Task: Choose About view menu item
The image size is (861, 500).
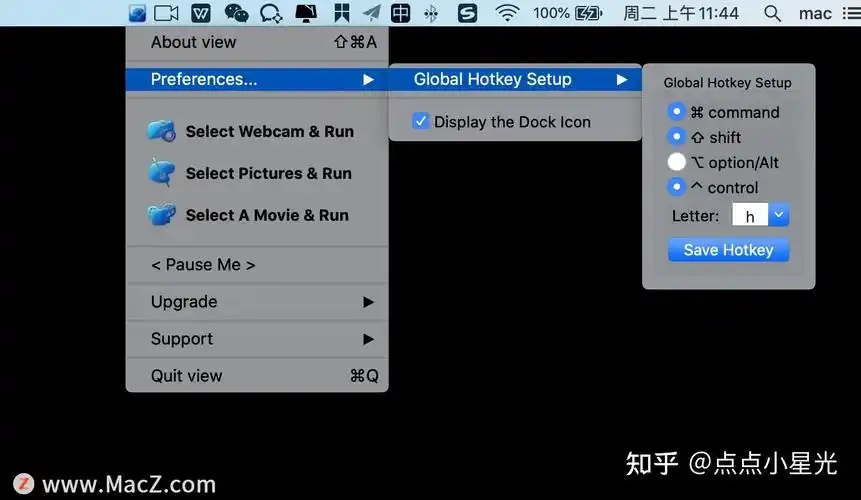Action: pyautogui.click(x=257, y=42)
